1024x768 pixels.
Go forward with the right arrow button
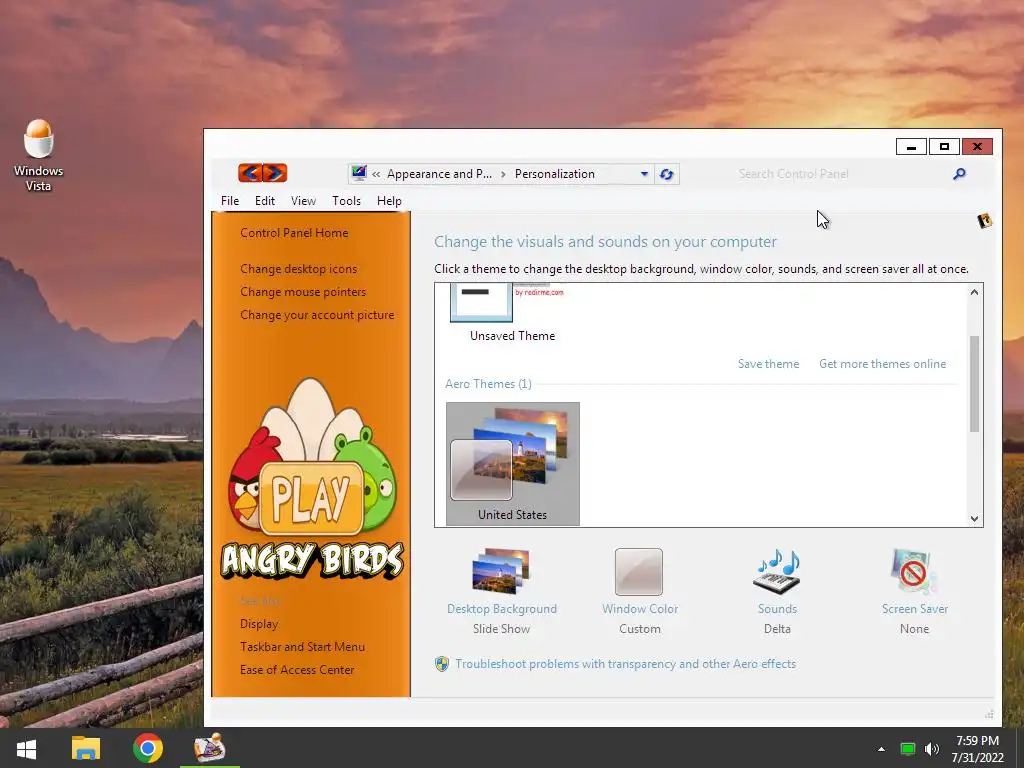(275, 173)
